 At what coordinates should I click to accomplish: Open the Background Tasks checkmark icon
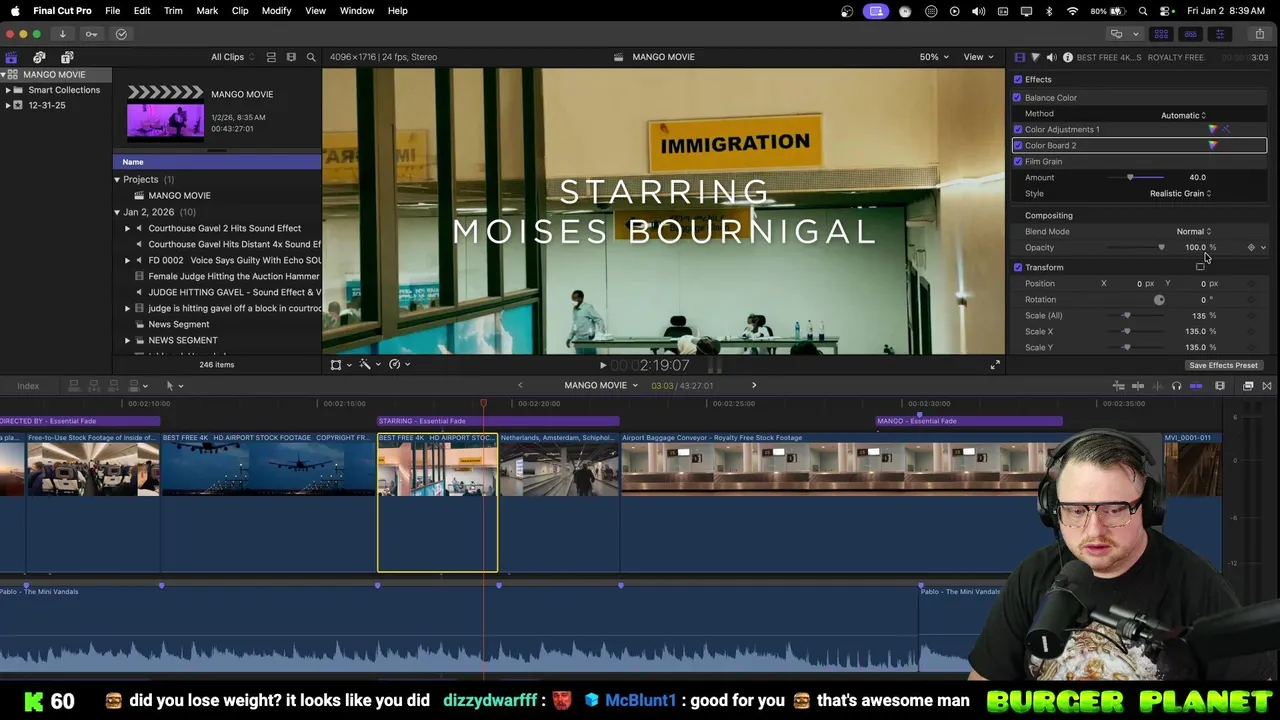[x=121, y=34]
